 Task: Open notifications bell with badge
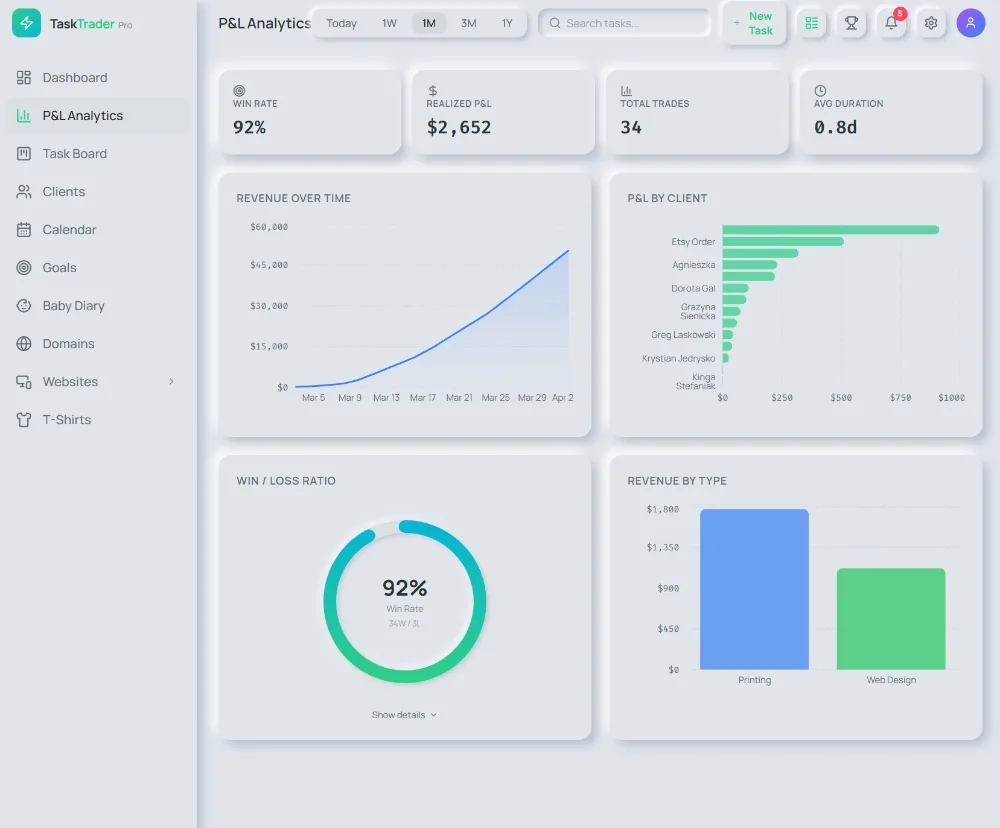point(891,23)
